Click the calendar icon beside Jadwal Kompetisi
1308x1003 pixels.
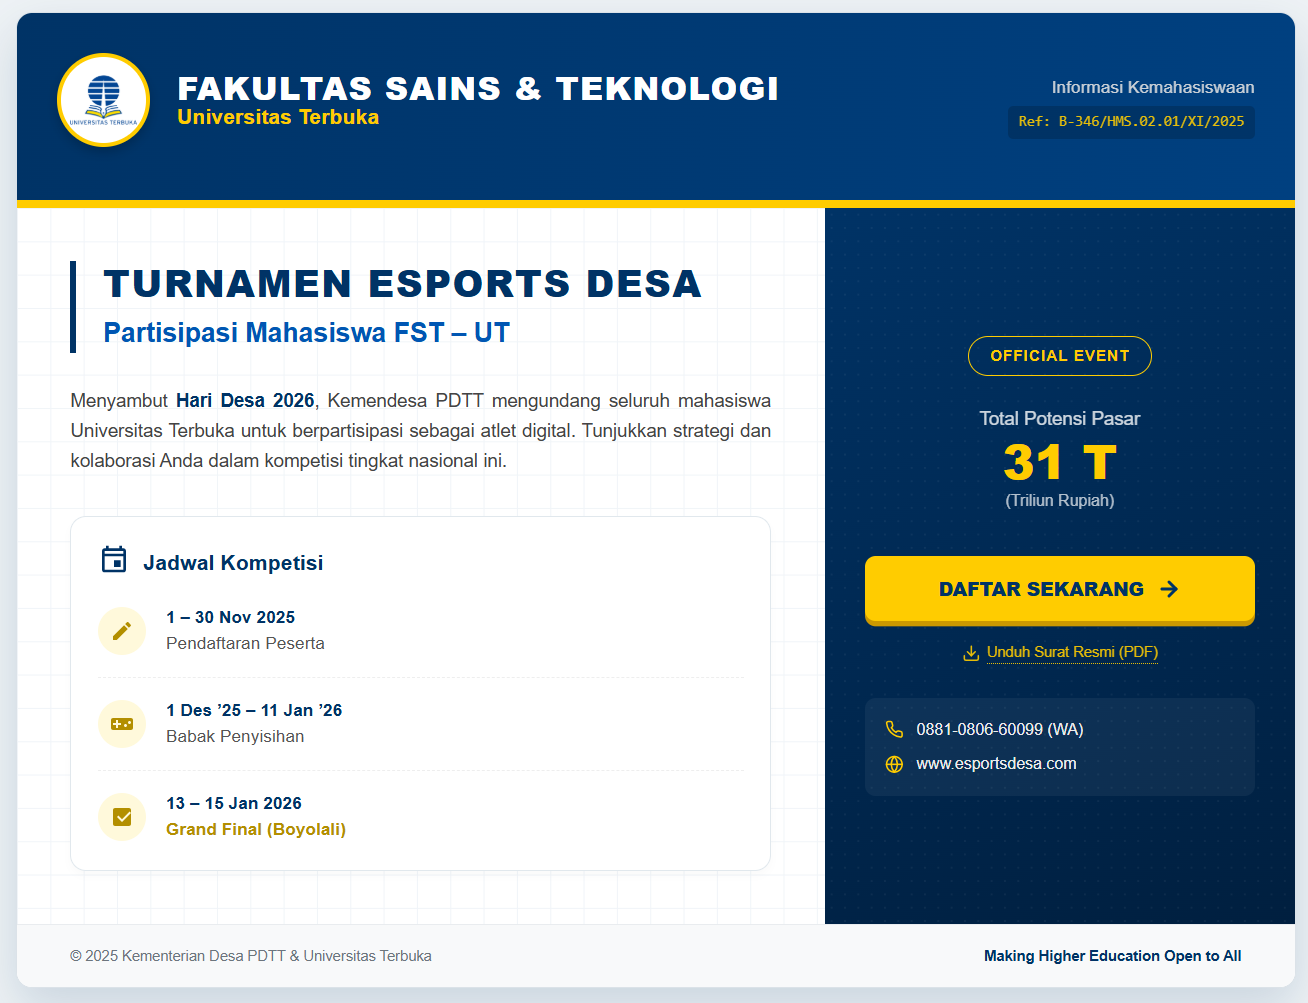point(114,560)
